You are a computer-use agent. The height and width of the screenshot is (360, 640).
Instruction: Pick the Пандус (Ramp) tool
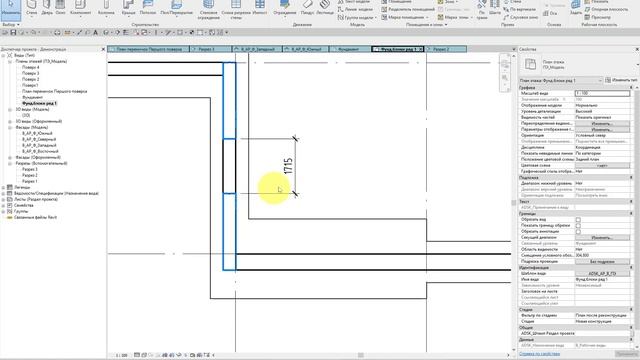[x=307, y=8]
